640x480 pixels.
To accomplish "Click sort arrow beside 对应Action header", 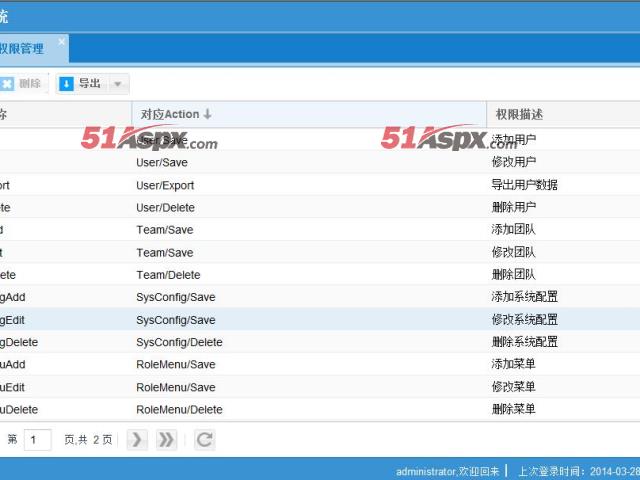I will (208, 115).
